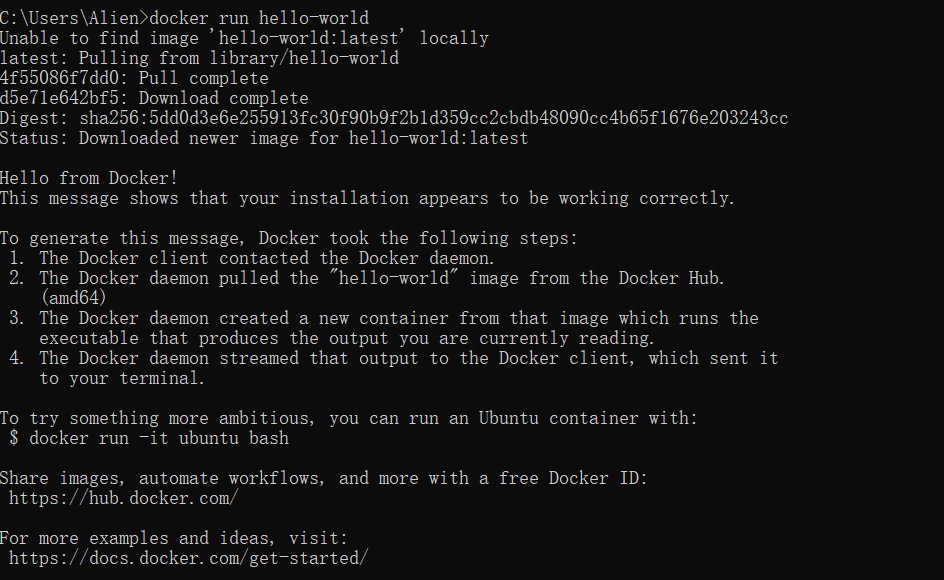944x580 pixels.
Task: Click step 3 about creating new container
Action: click(384, 328)
